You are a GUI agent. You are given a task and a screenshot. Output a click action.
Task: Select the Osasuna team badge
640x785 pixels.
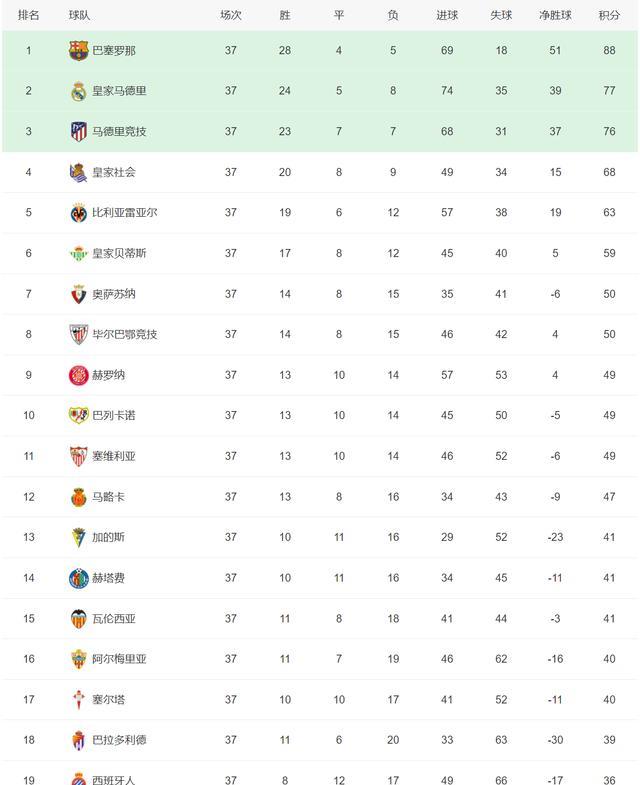click(x=79, y=294)
